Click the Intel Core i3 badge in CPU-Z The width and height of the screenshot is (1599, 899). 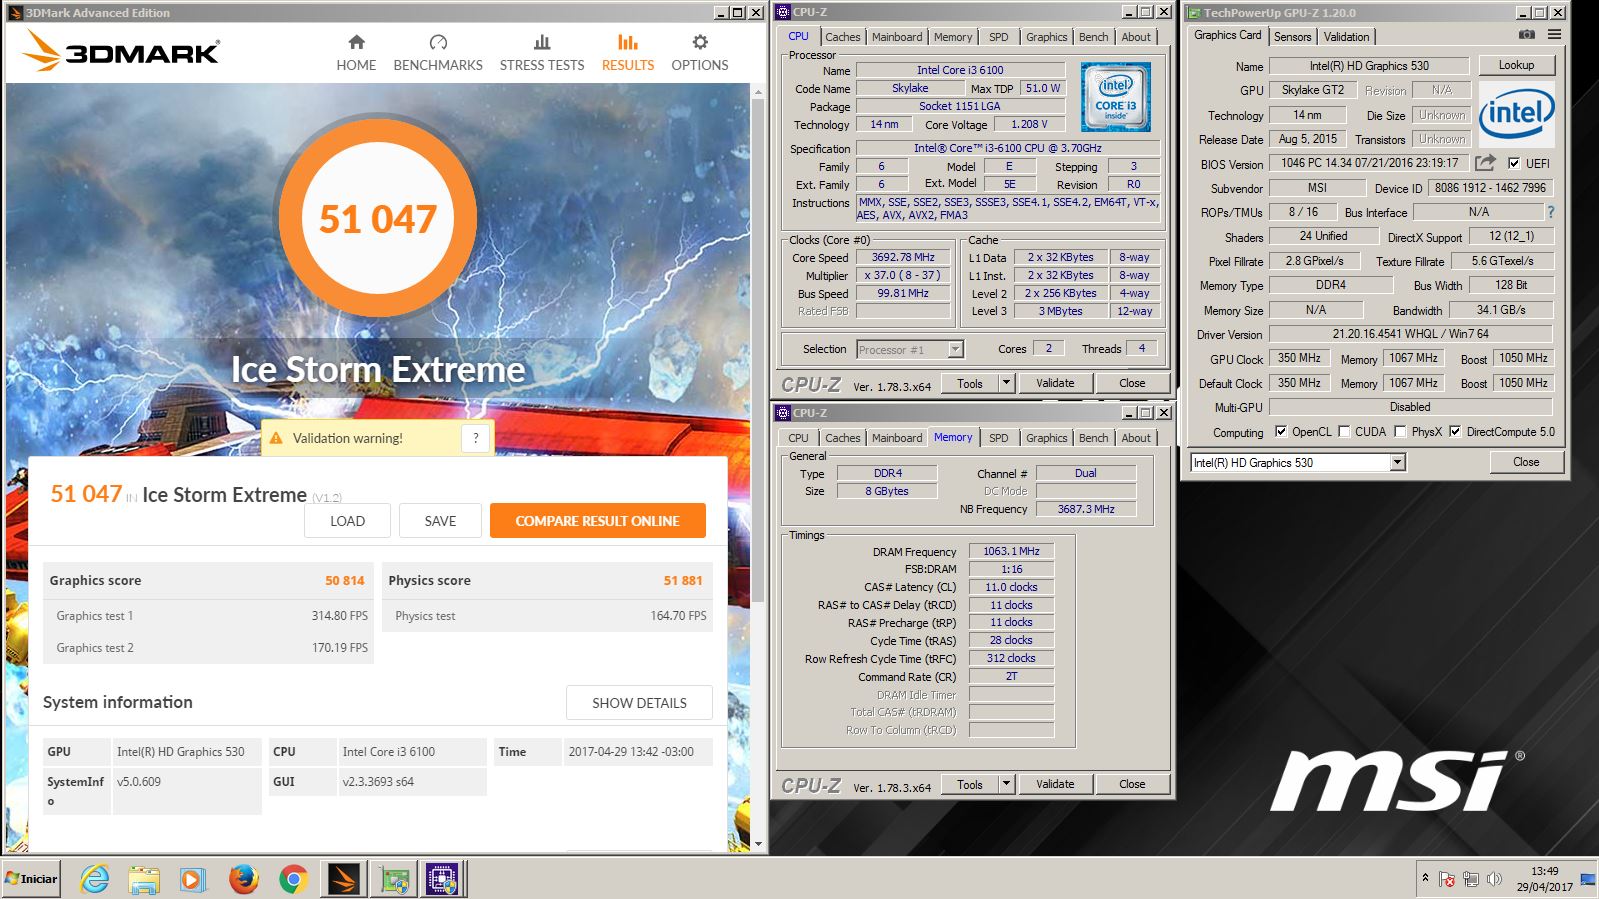1115,97
